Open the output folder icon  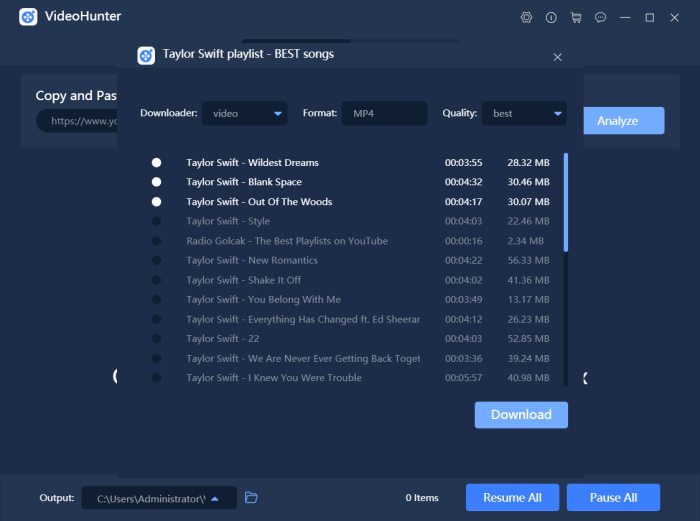click(x=251, y=497)
